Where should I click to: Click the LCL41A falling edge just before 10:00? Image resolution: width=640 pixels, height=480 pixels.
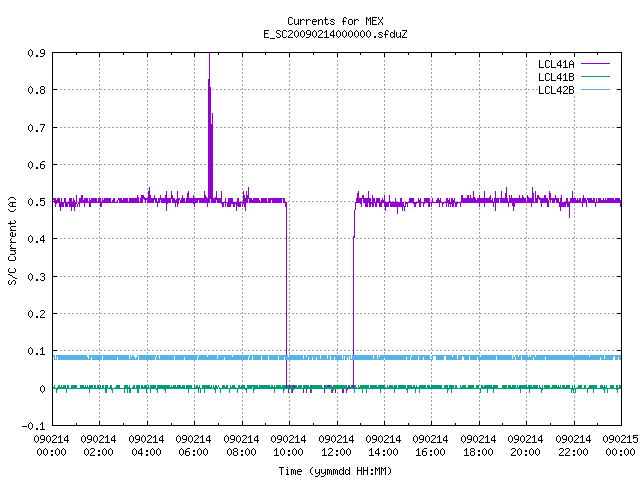coord(287,296)
